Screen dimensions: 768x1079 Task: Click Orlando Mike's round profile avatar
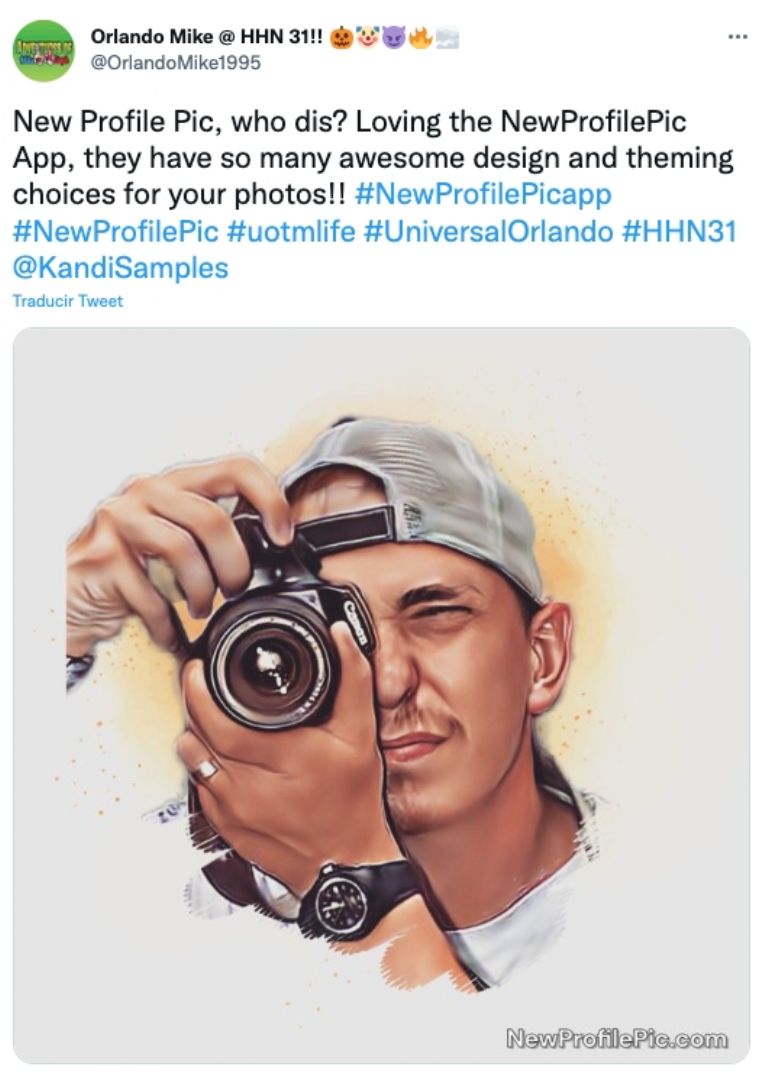click(x=44, y=51)
